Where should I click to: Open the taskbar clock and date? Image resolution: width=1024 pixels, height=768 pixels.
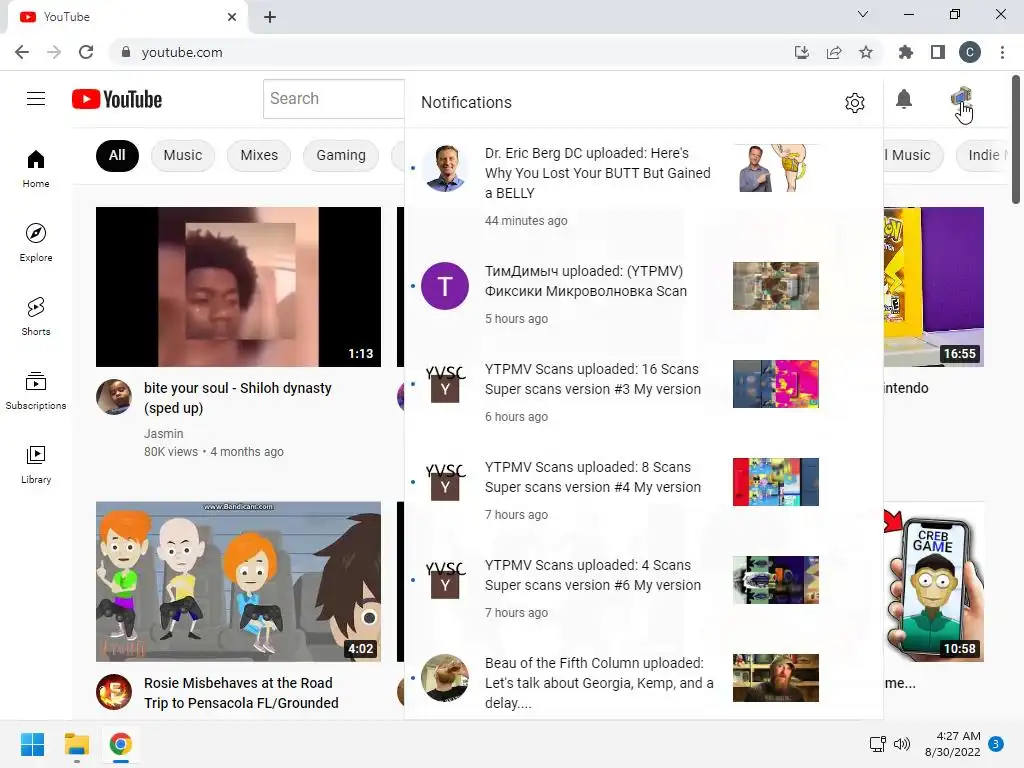click(x=952, y=744)
